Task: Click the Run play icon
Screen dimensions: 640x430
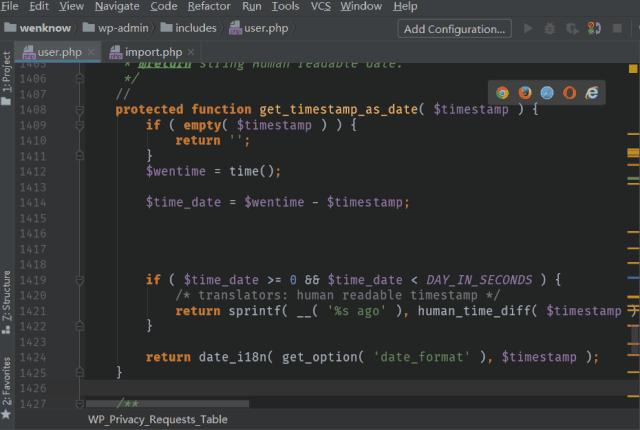Action: (528, 29)
